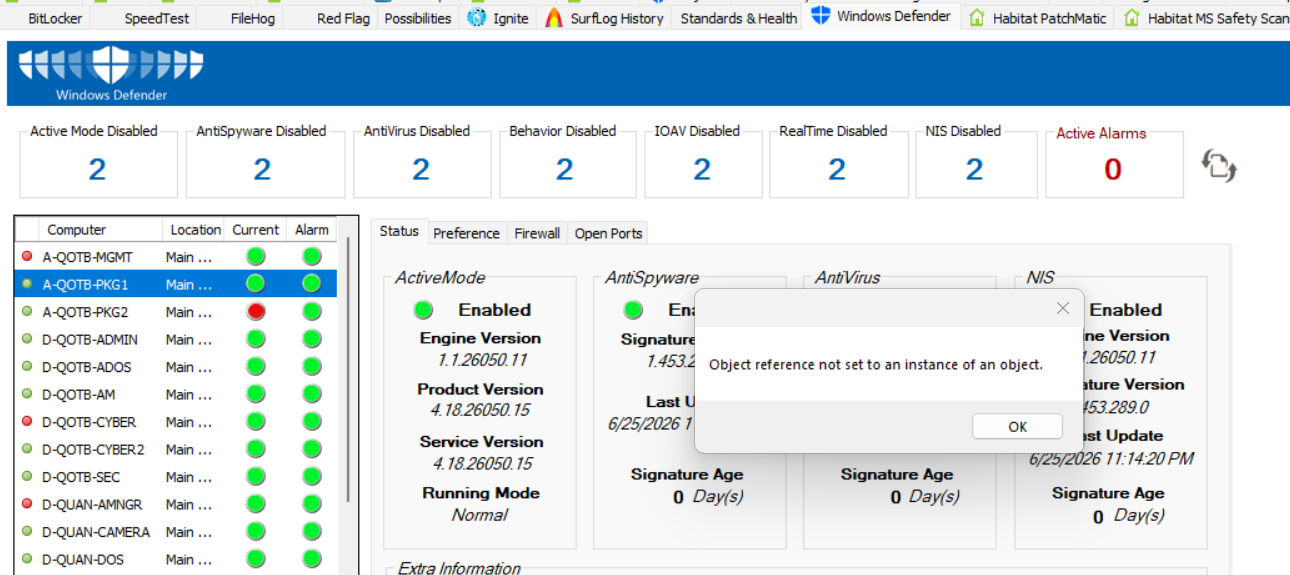Click the AntiSpyware Disabled count

[x=262, y=169]
